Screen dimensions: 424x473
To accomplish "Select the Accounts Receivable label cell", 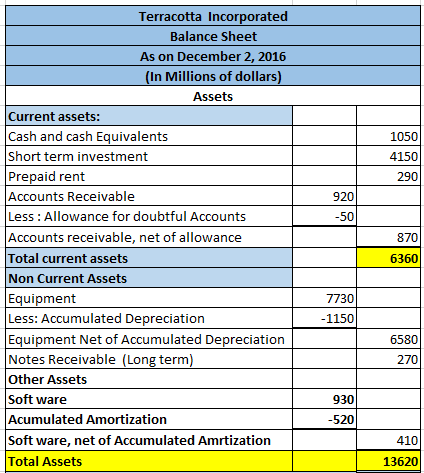I will click(149, 196).
